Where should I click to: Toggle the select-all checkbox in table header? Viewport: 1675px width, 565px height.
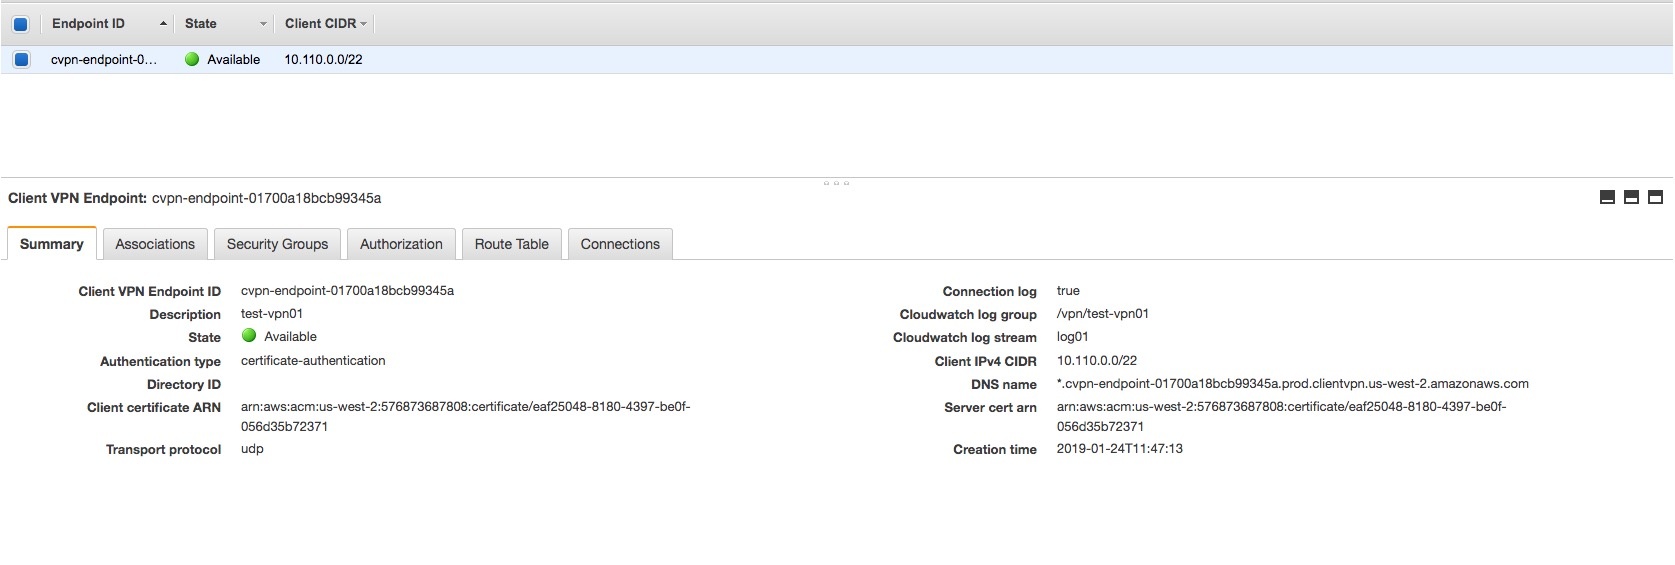[x=20, y=24]
